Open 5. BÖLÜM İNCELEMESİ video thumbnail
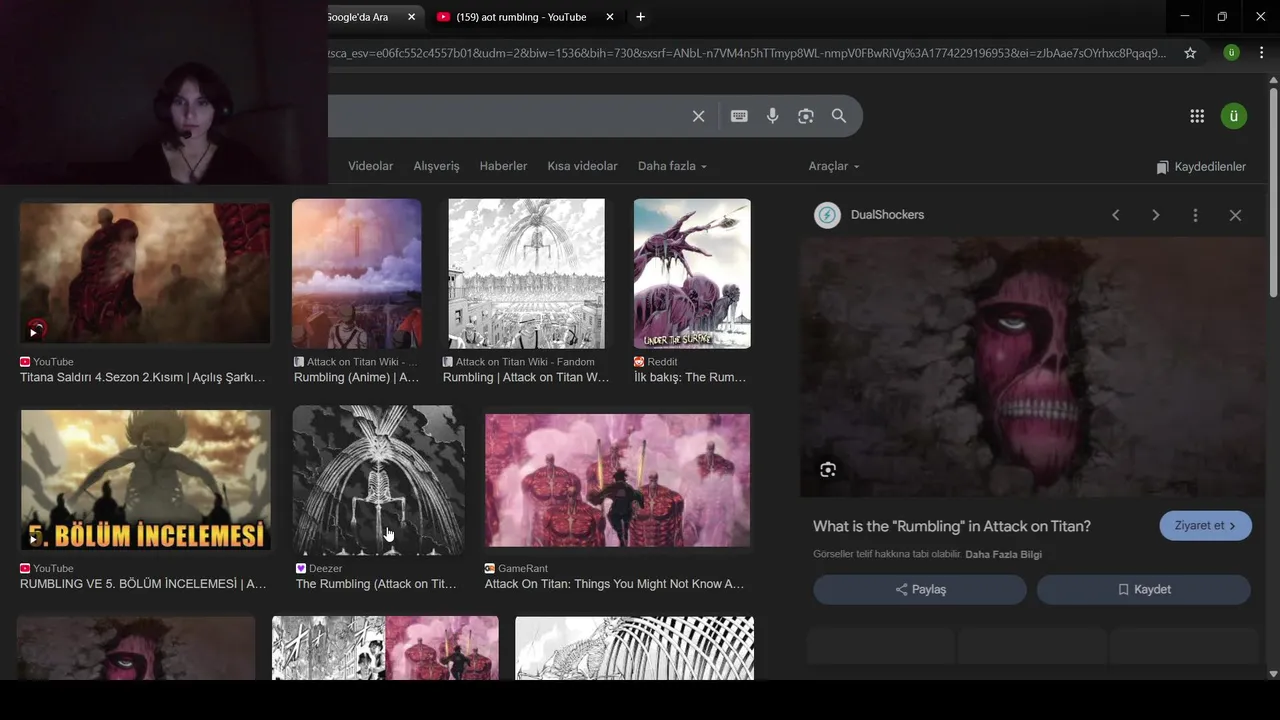Viewport: 1280px width, 720px height. (145, 480)
